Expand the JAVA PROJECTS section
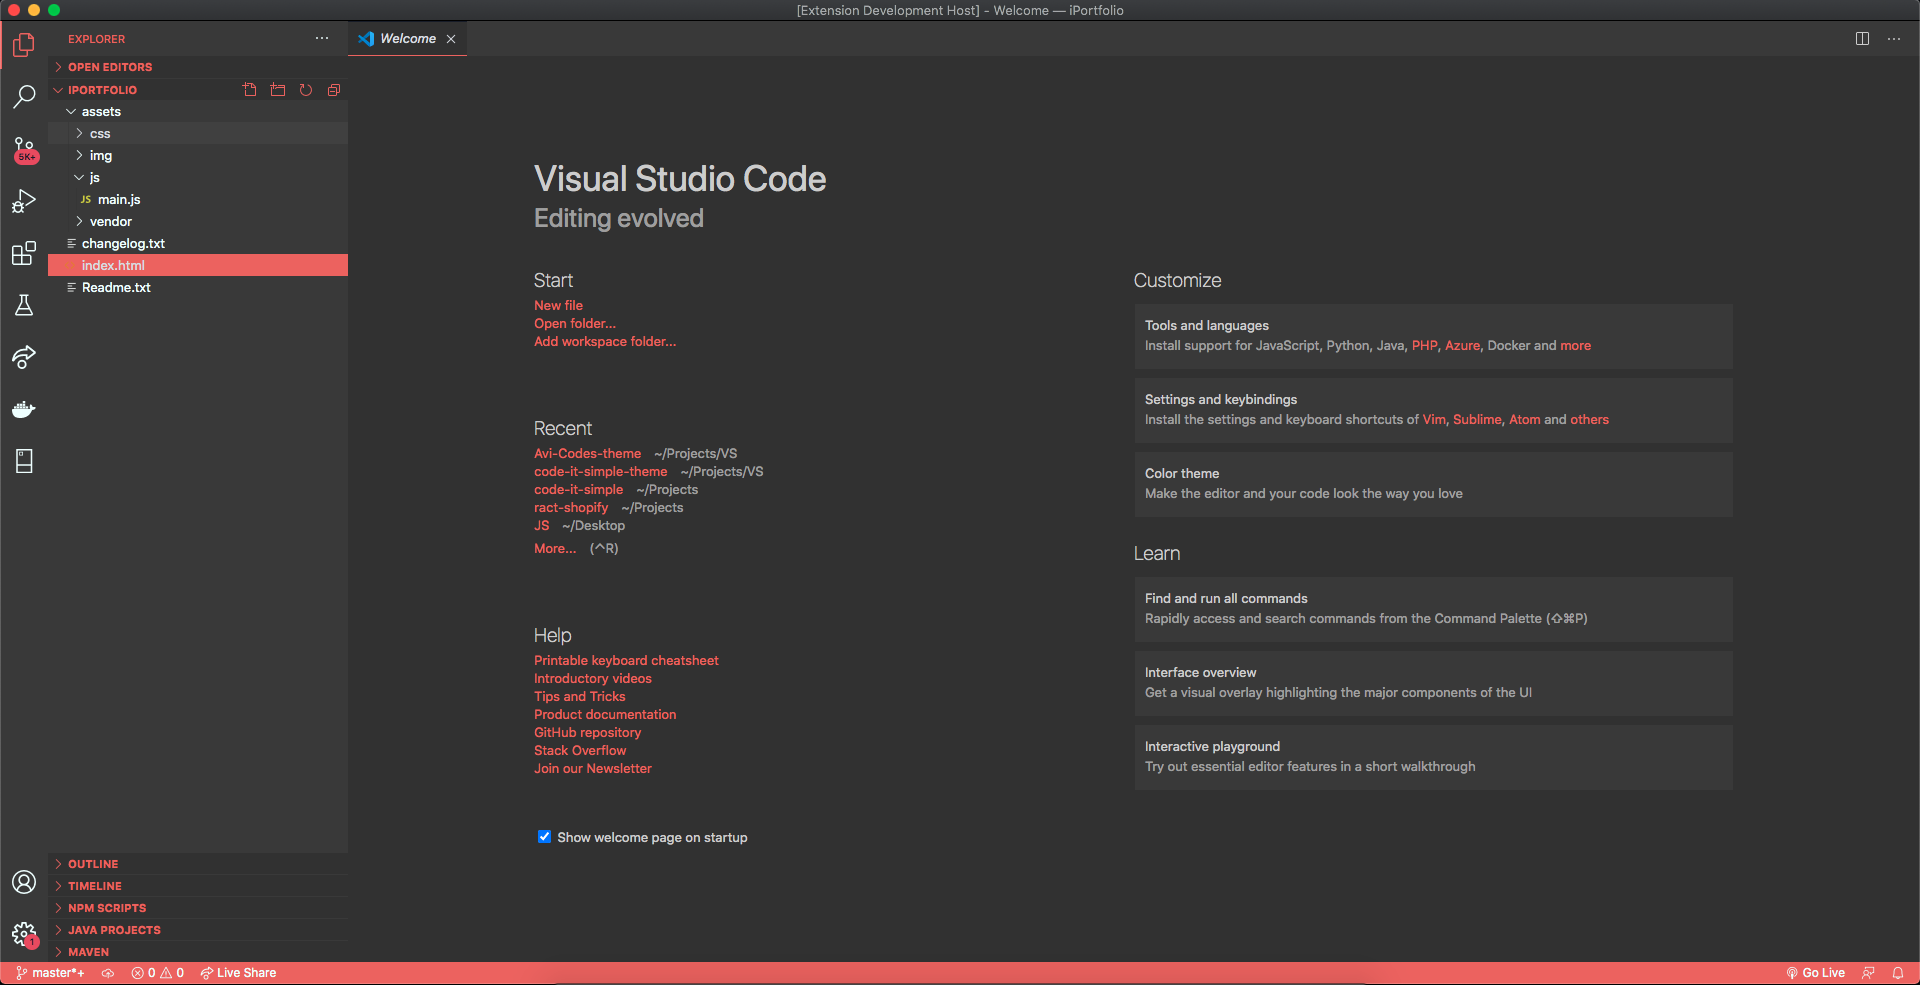This screenshot has width=1920, height=985. [x=198, y=930]
